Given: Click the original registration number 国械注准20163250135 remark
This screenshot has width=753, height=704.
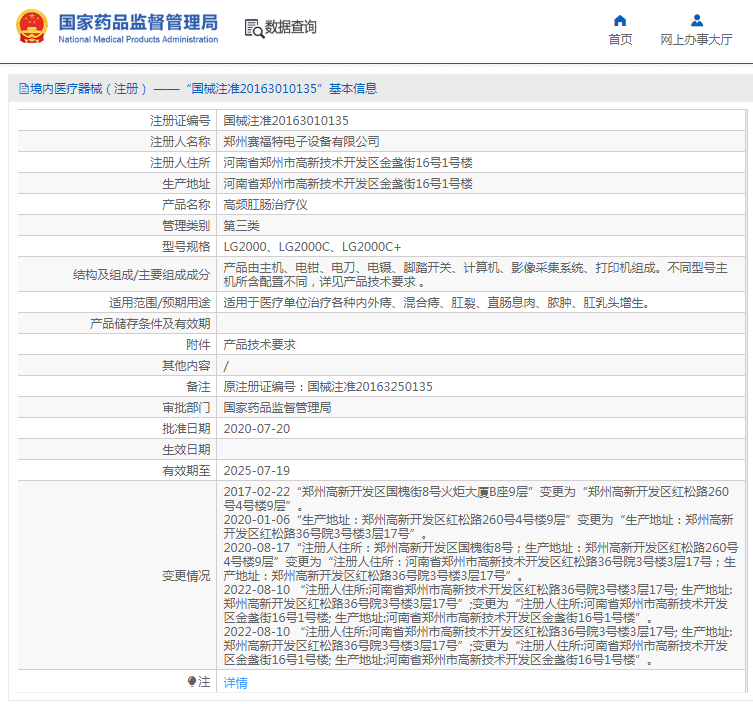Looking at the screenshot, I should tap(328, 386).
